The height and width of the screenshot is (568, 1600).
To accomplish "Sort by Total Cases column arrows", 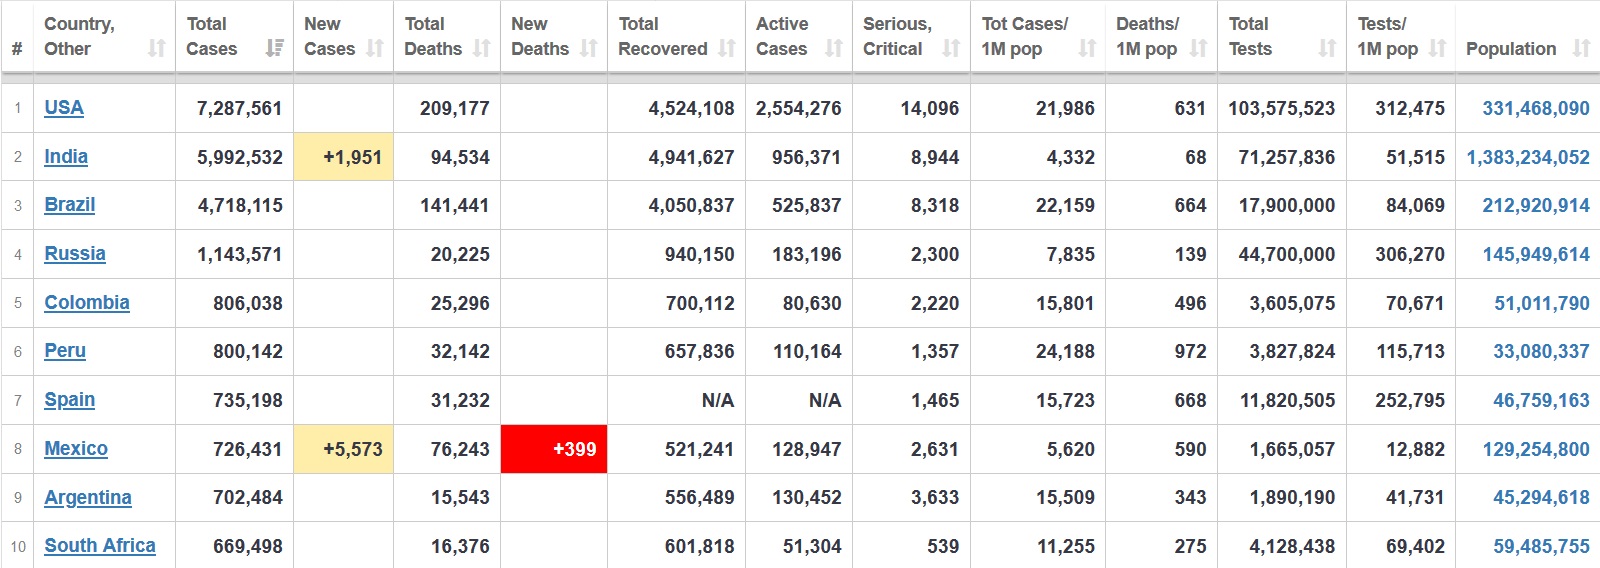I will point(274,48).
